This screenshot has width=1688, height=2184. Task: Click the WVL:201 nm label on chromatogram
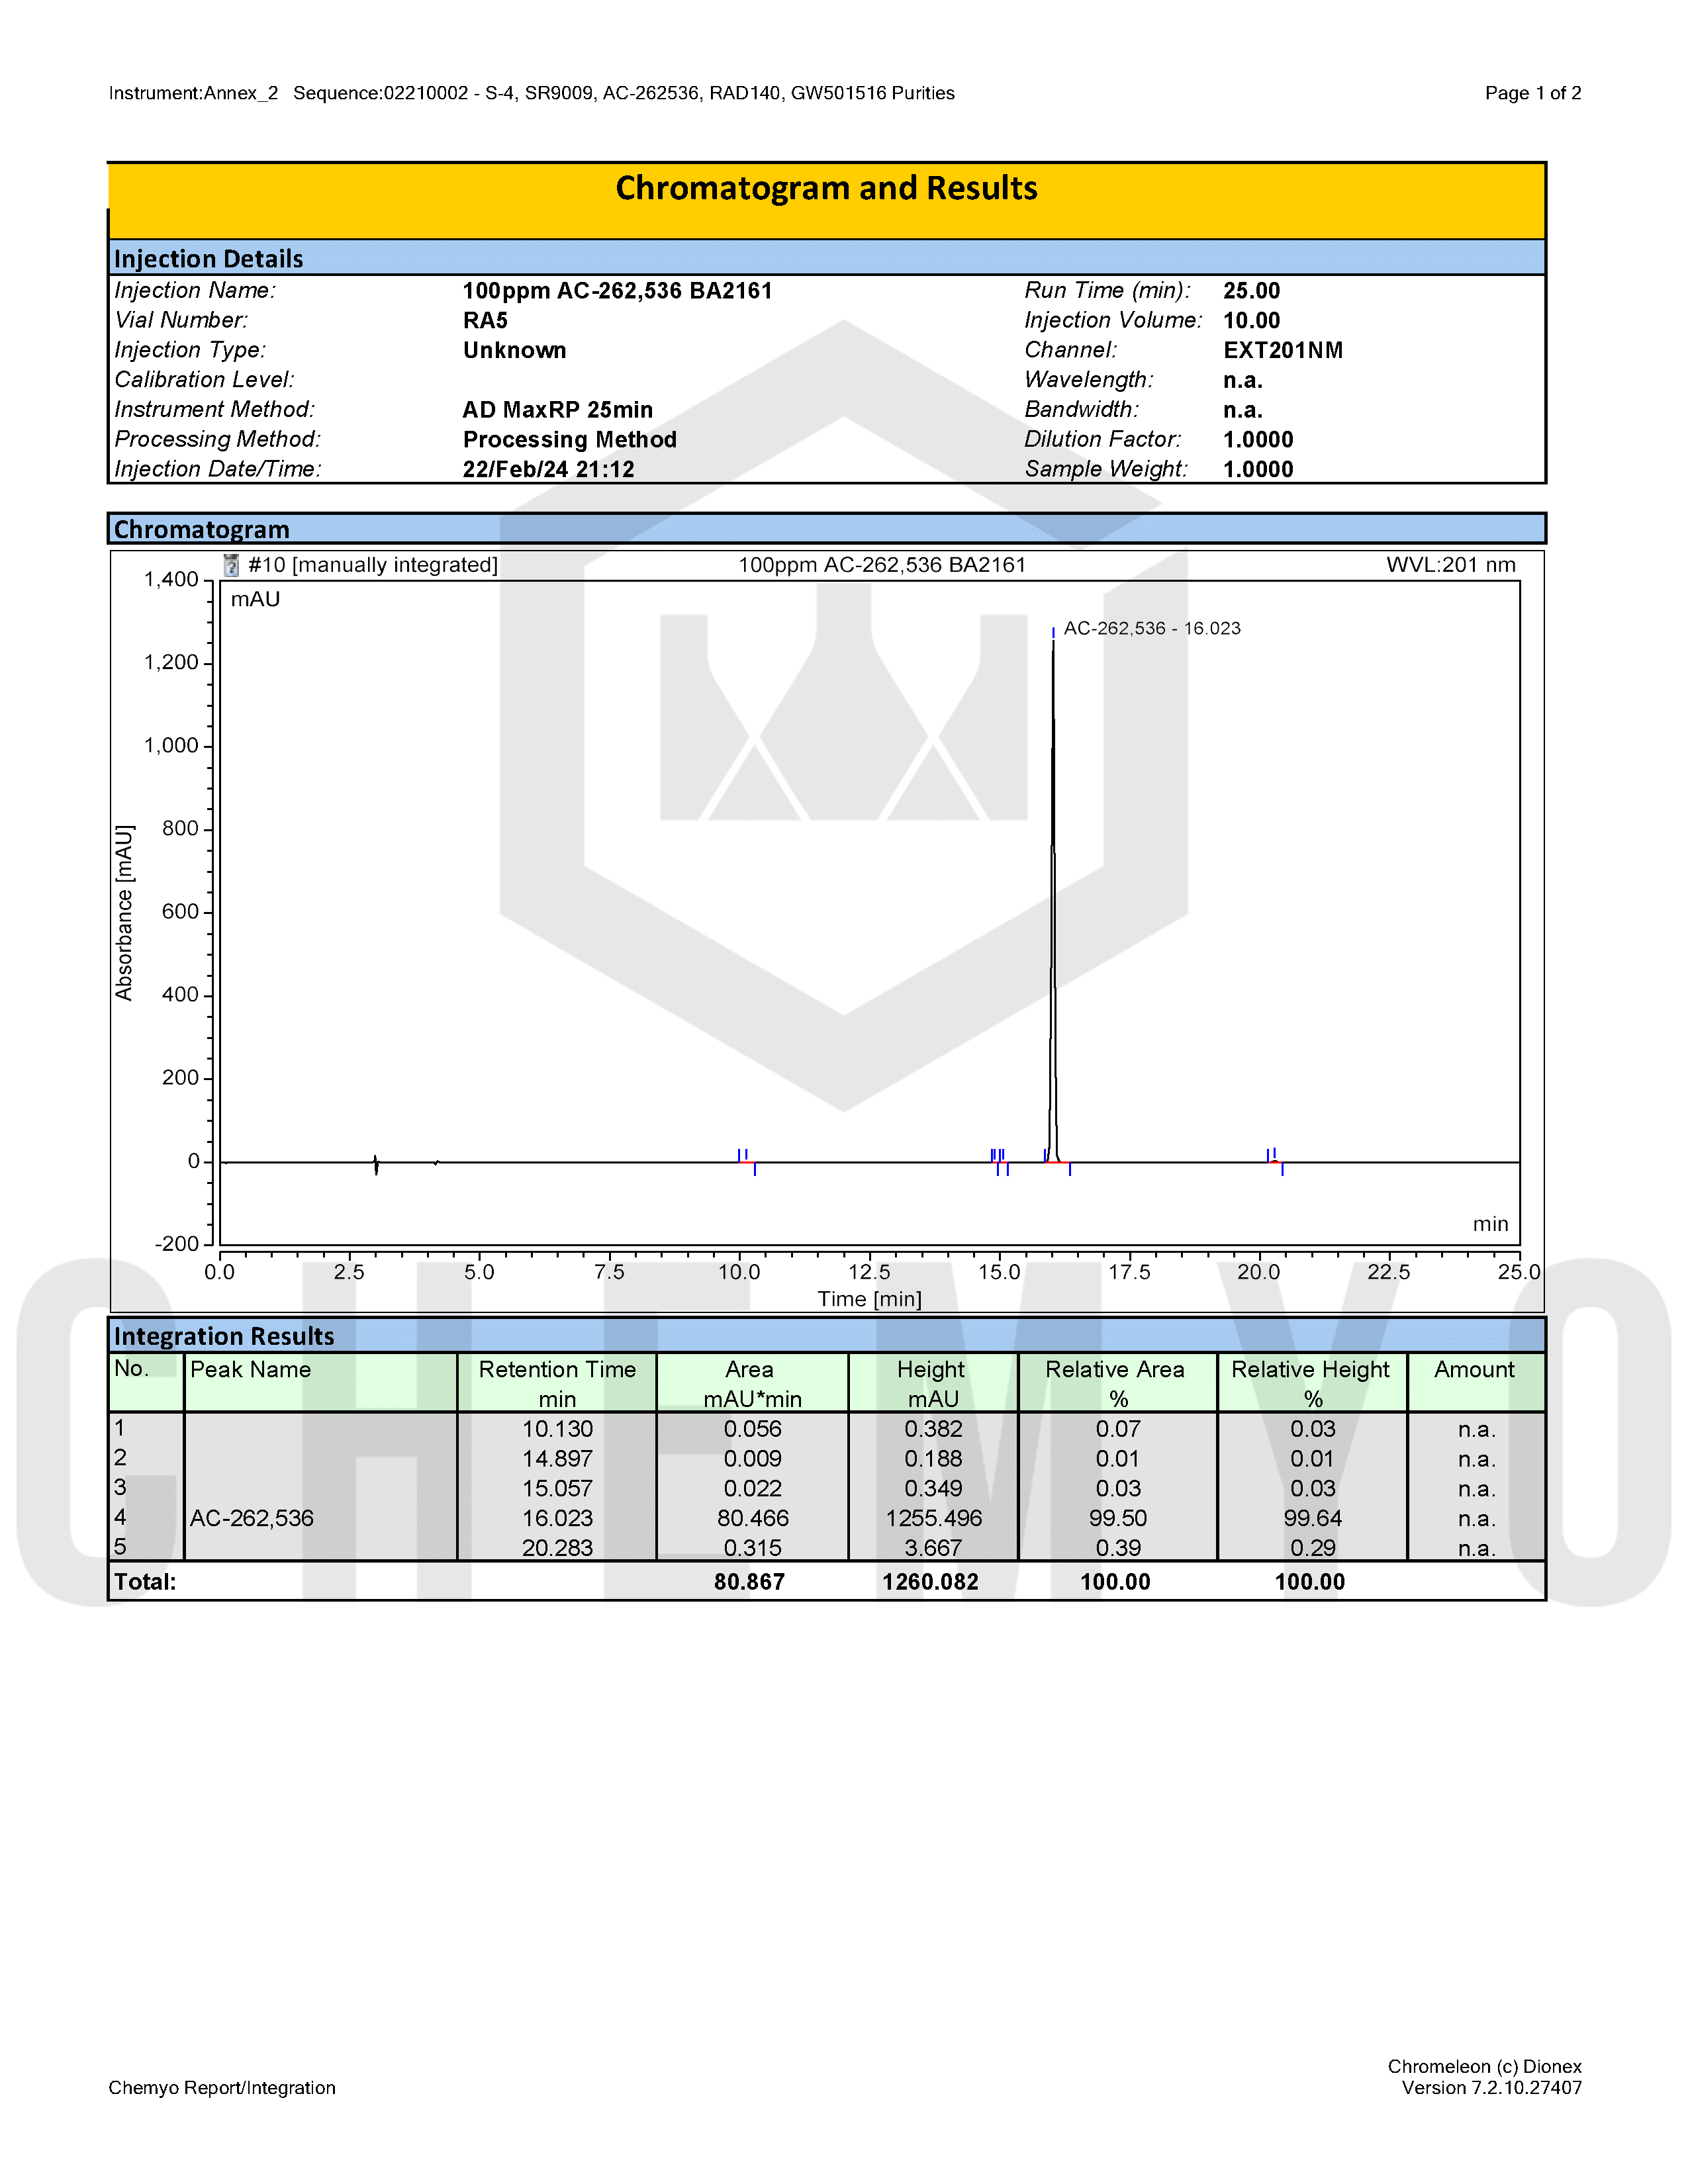tap(1450, 565)
